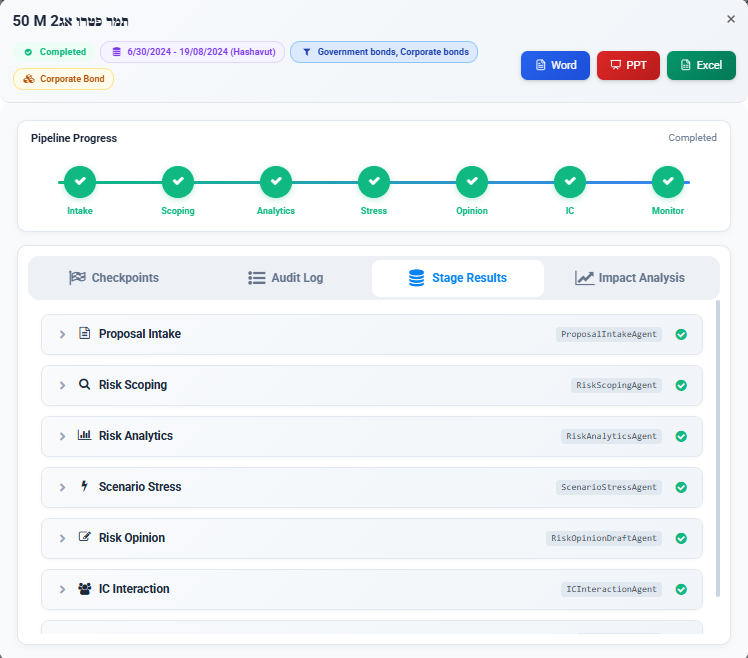This screenshot has width=748, height=658.
Task: Click the Risk Opinion stage title
Action: click(132, 538)
